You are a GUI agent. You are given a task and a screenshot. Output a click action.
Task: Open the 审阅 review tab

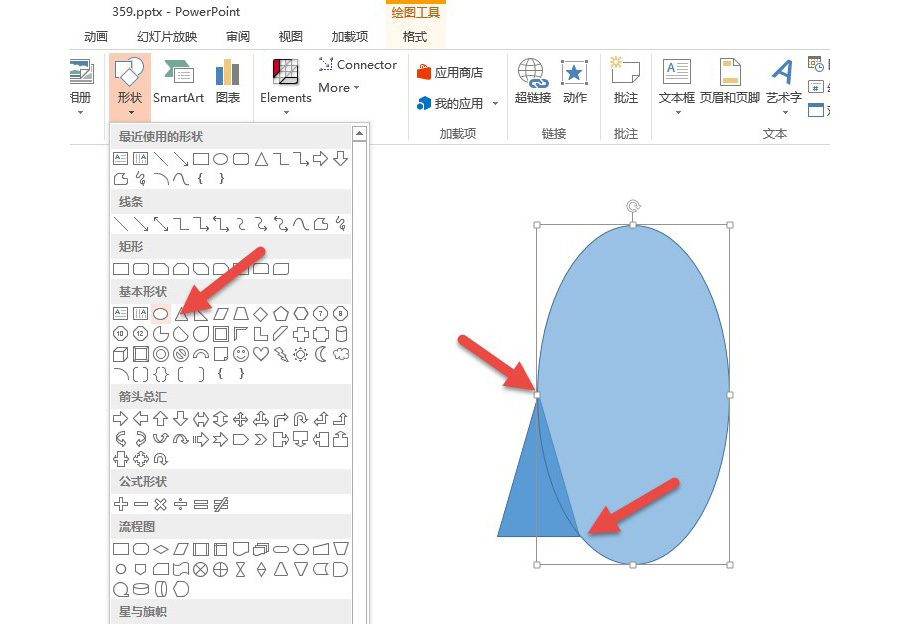tap(238, 37)
